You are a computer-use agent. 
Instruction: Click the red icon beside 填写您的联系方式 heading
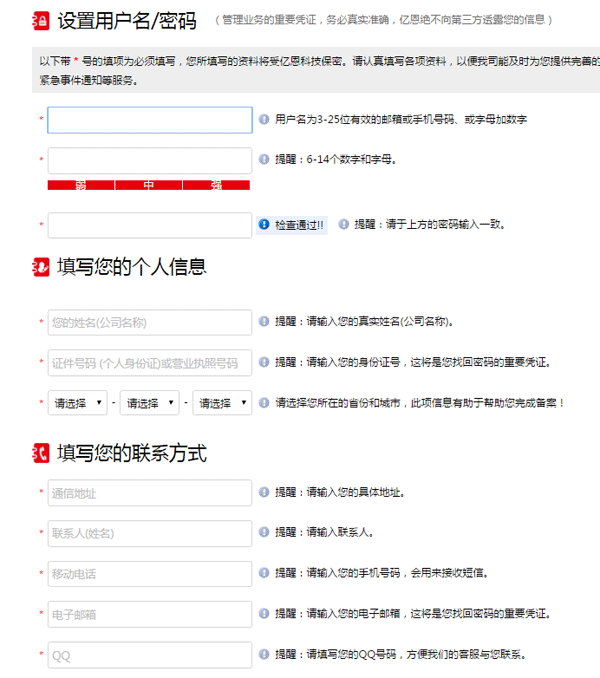click(41, 454)
